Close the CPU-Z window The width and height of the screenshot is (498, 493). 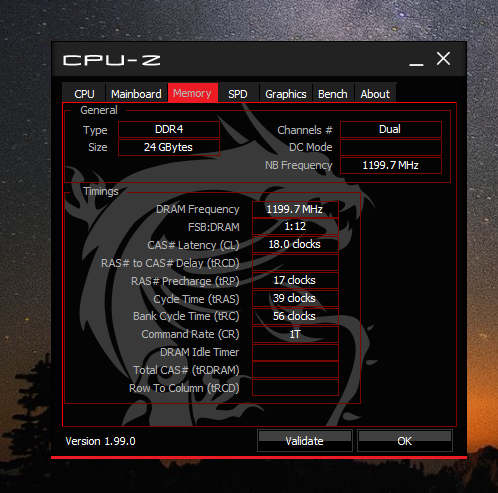[443, 59]
